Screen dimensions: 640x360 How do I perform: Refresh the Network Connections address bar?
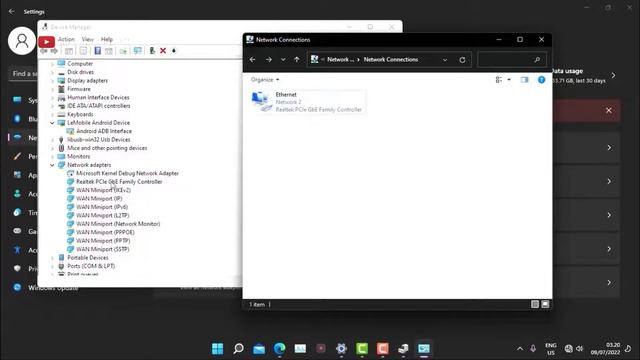tap(462, 60)
